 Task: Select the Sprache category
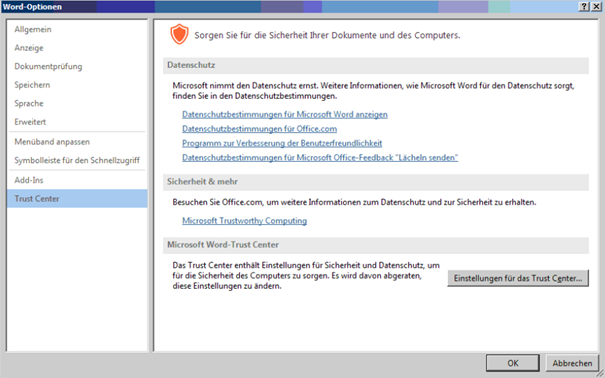(x=77, y=103)
